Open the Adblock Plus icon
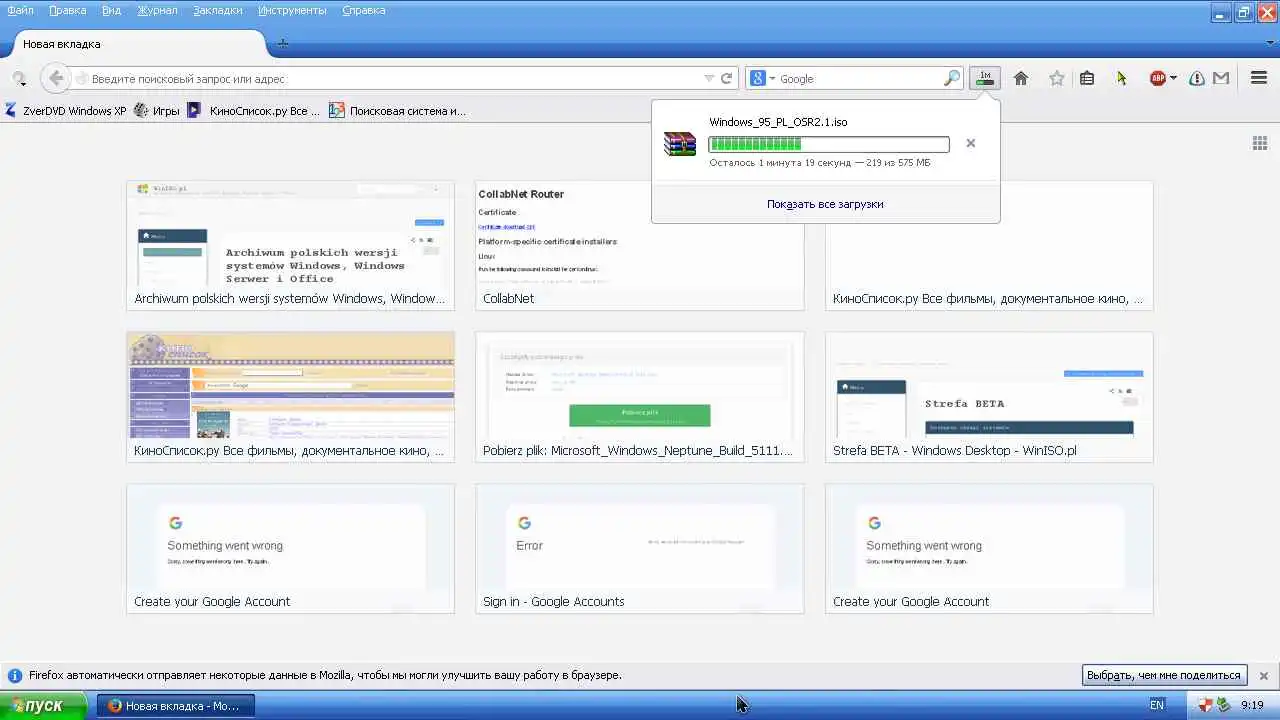 tap(1158, 78)
